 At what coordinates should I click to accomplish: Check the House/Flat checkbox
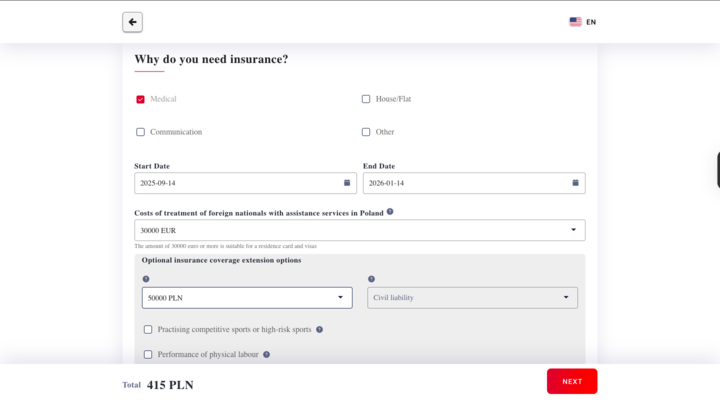366,100
